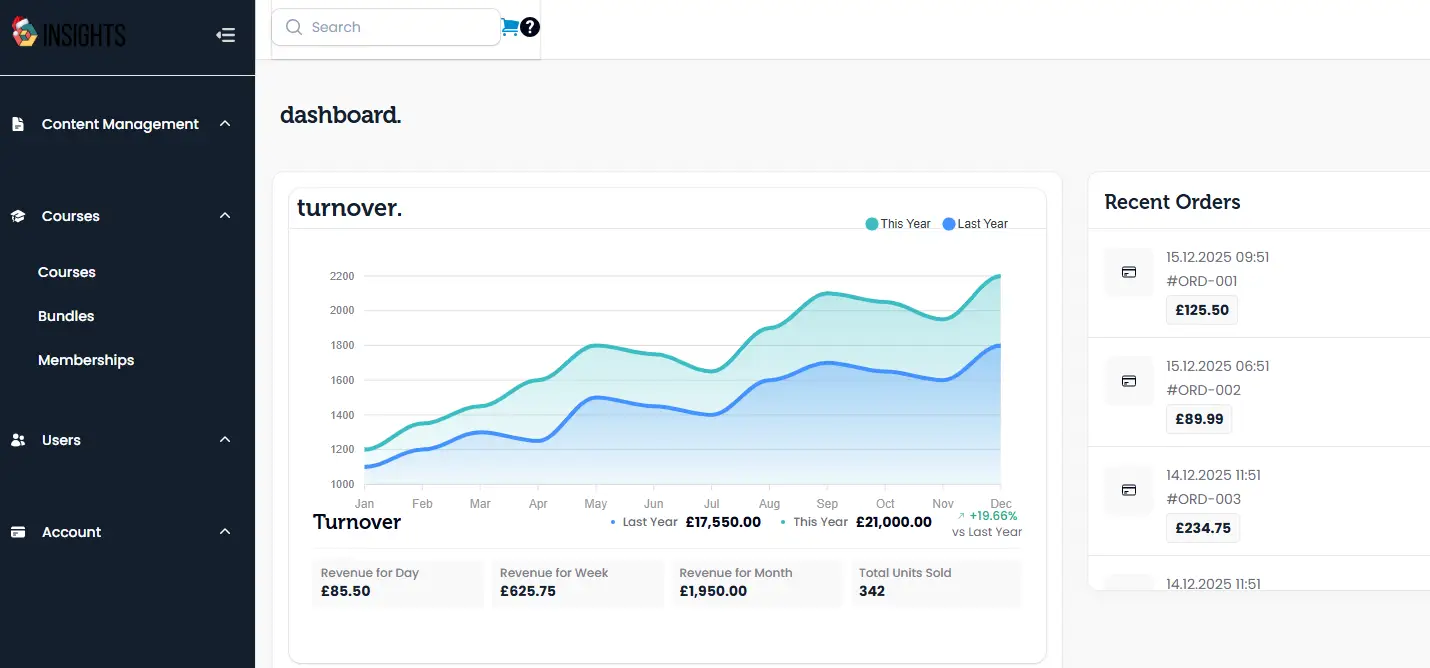
Task: Collapse the sidebar with the menu icon
Action: 226,35
